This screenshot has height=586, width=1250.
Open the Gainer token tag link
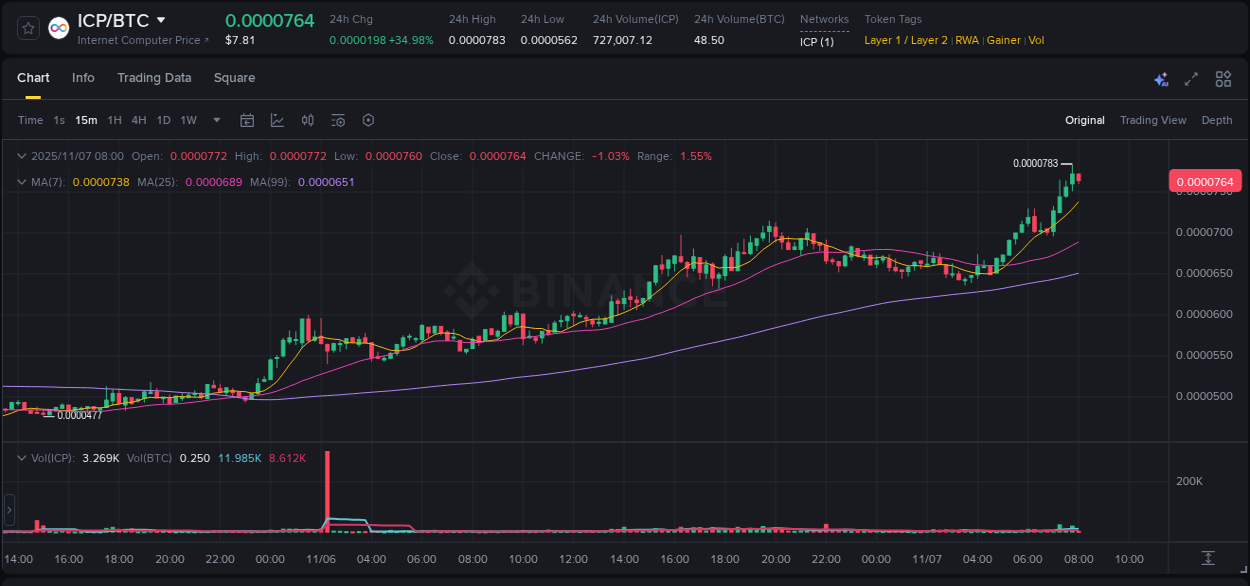(1003, 40)
